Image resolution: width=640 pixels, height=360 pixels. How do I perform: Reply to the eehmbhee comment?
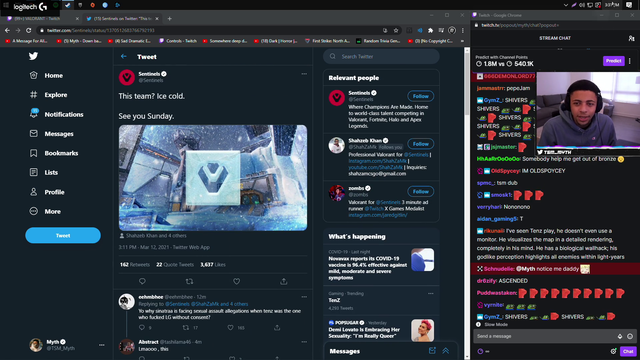pyautogui.click(x=142, y=327)
